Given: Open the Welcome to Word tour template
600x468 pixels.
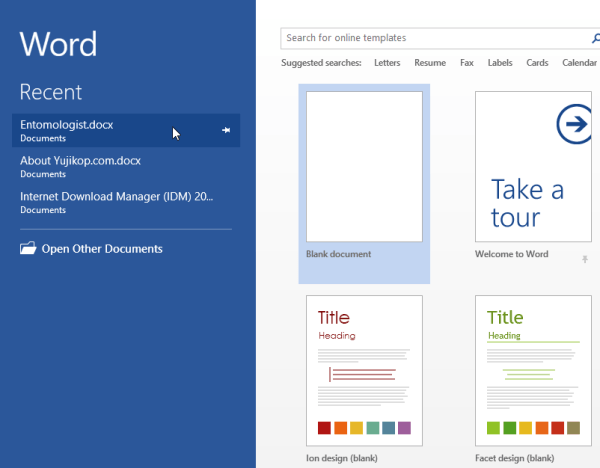Looking at the screenshot, I should [533, 166].
